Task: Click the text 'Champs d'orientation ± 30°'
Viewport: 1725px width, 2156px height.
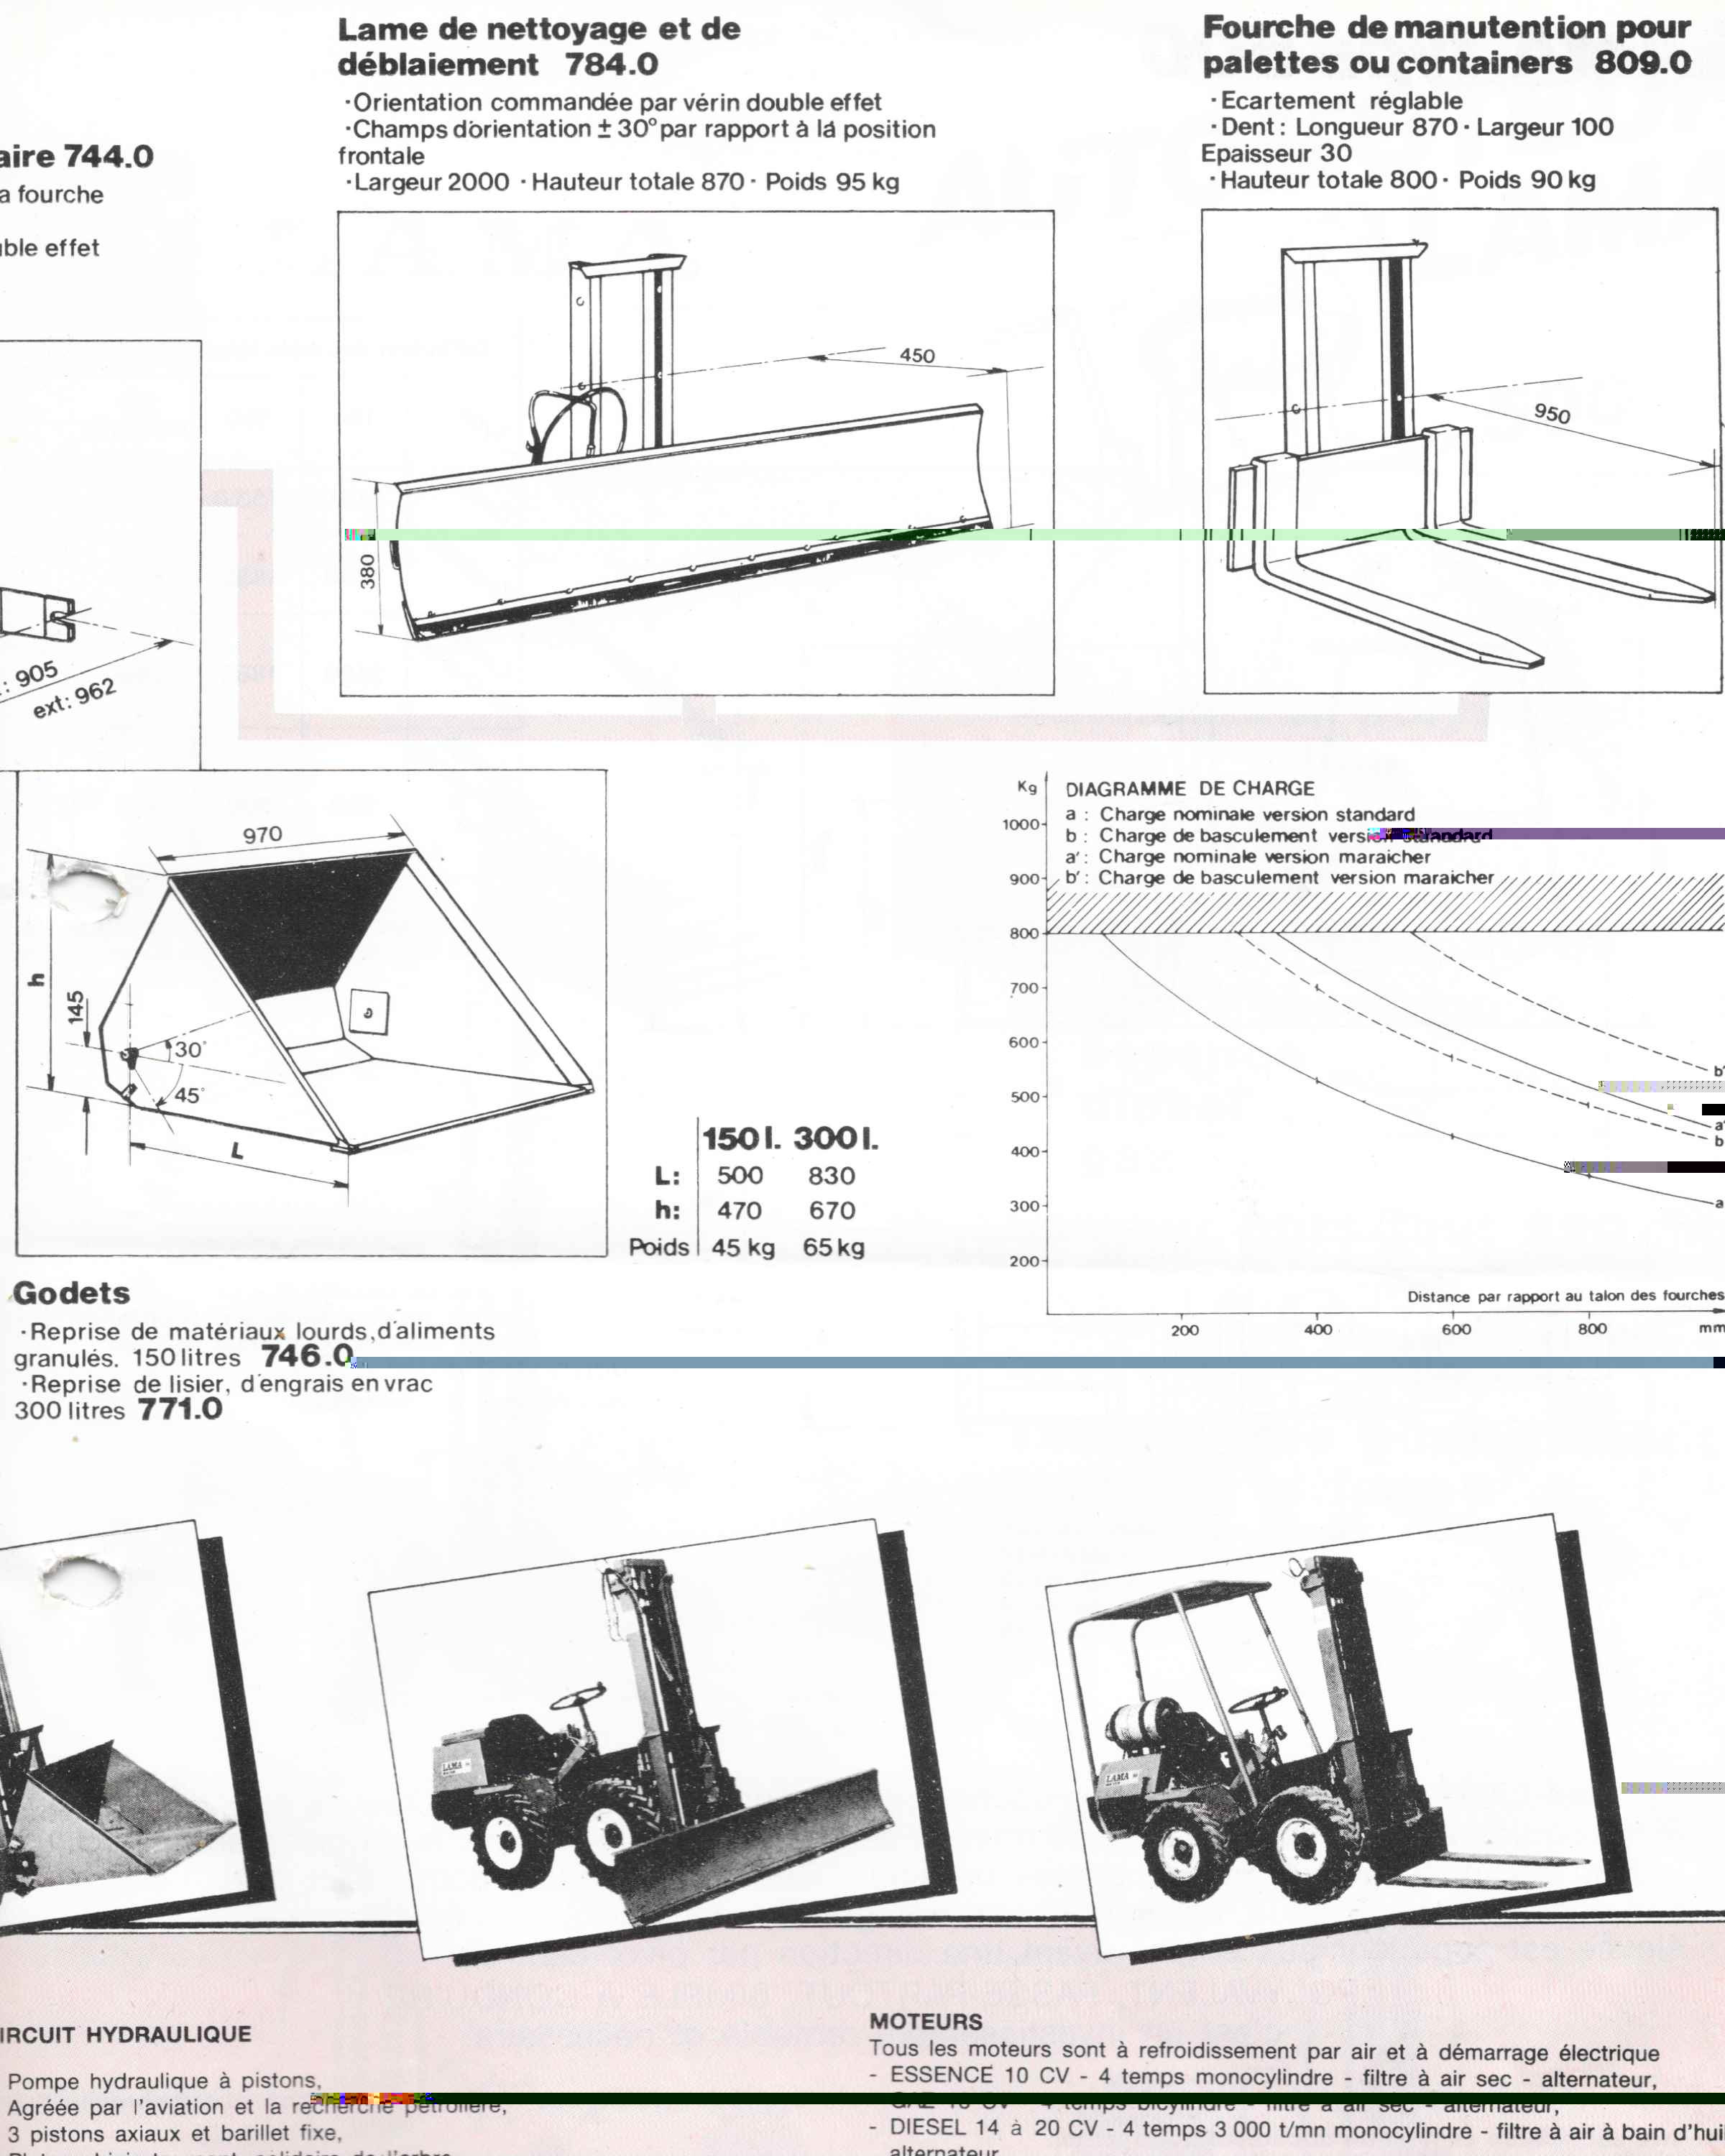Action: pos(505,129)
